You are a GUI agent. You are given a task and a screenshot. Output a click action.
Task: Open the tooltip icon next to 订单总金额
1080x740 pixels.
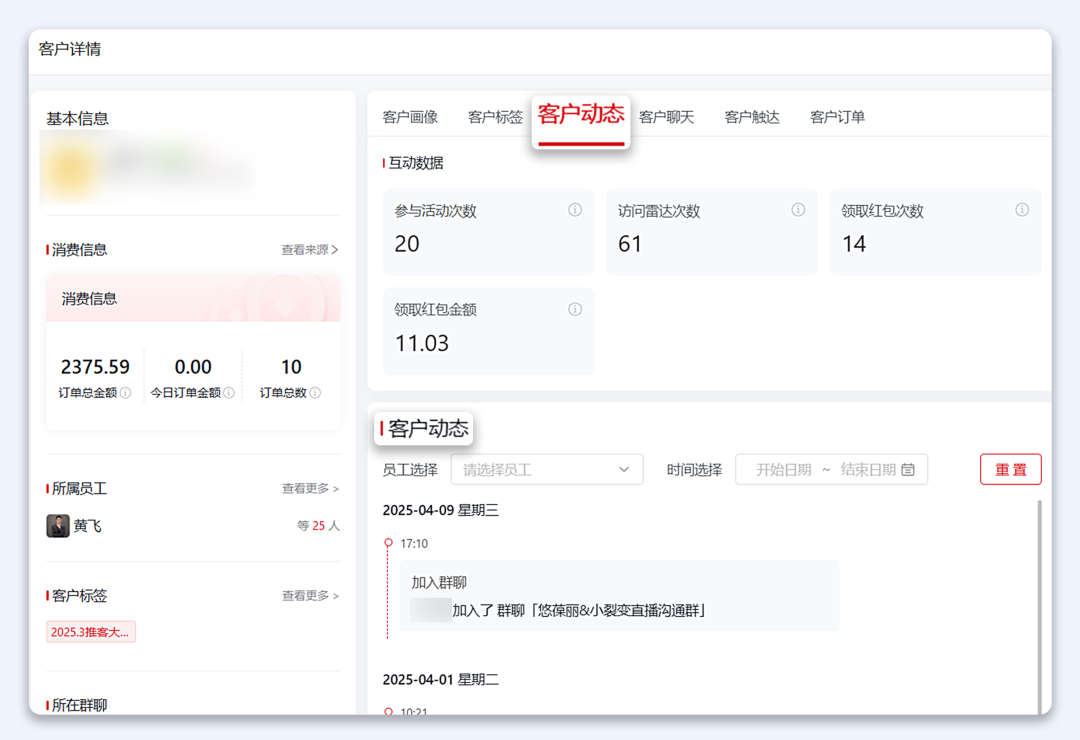pos(128,393)
